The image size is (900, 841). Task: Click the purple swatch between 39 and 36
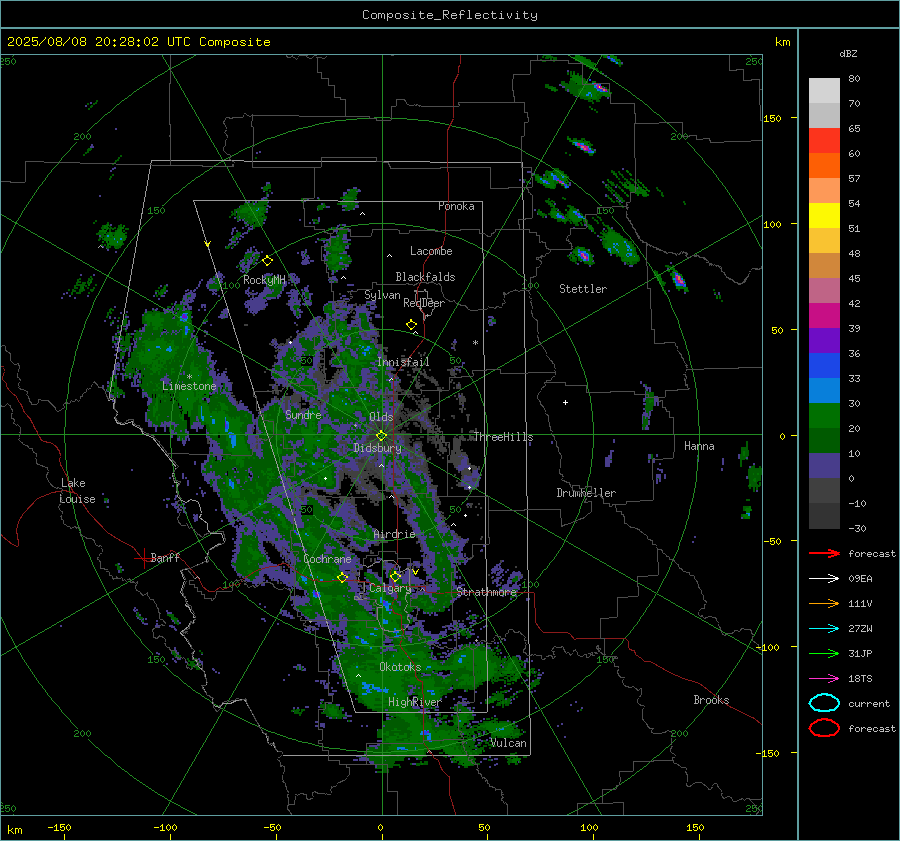824,340
